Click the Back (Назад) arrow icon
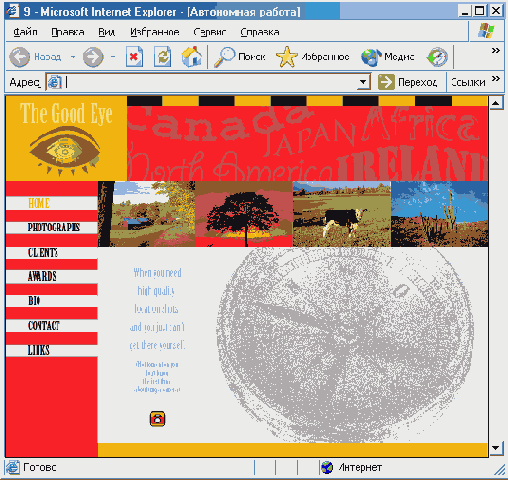The width and height of the screenshot is (508, 480). point(19,57)
